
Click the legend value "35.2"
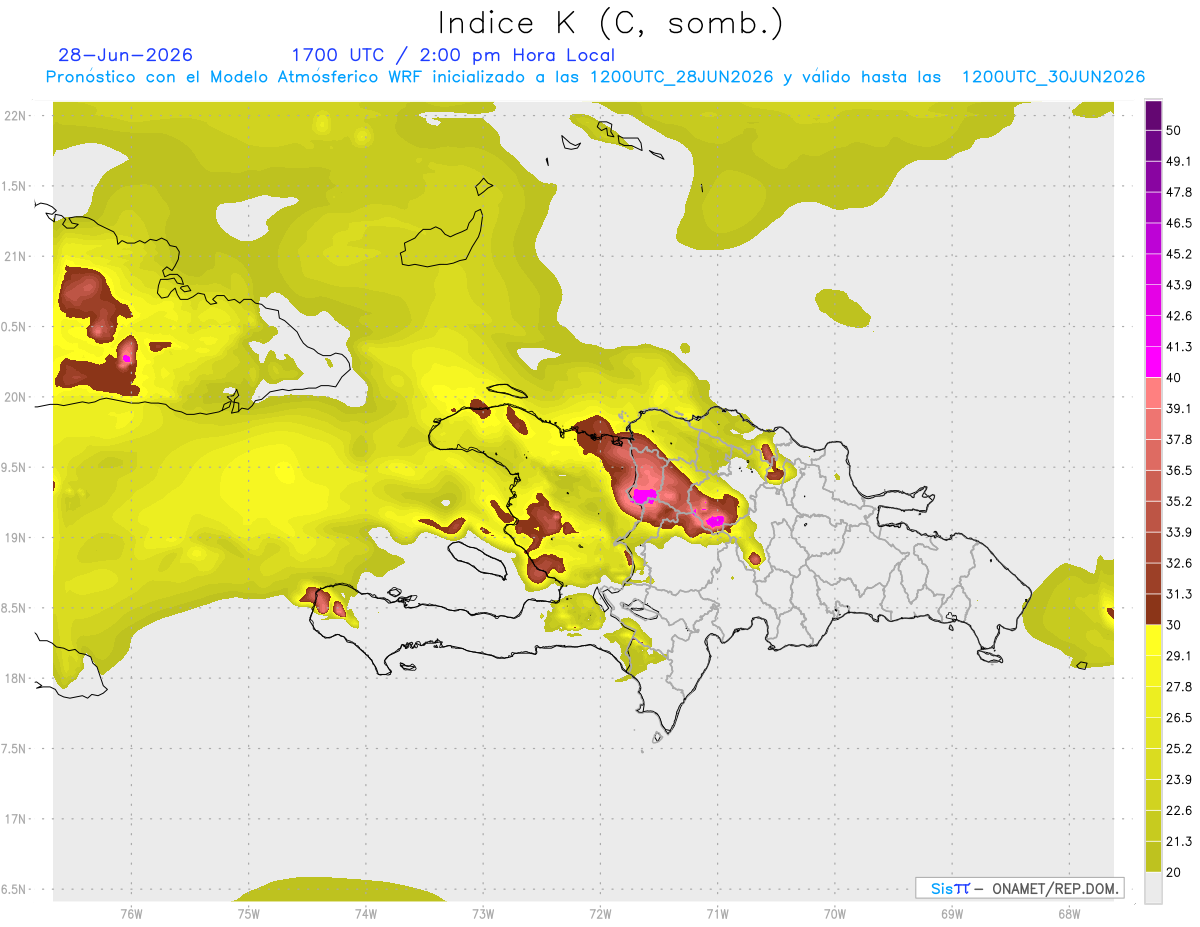tap(1179, 501)
